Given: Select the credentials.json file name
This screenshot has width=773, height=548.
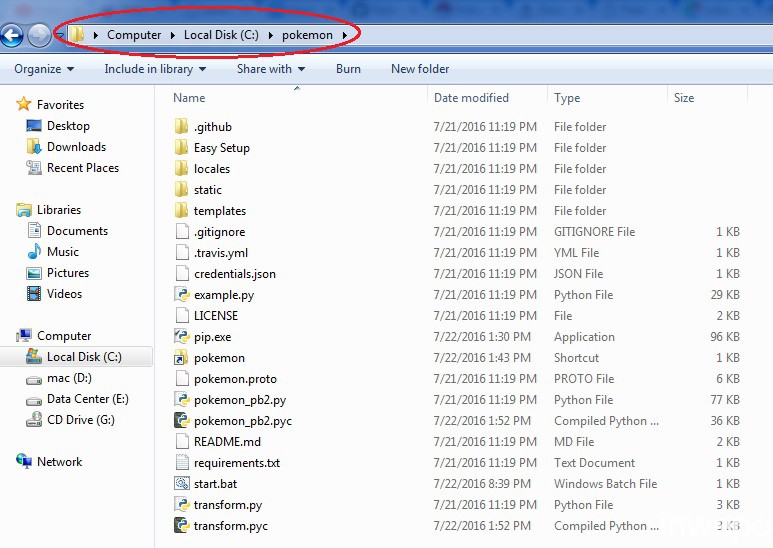Looking at the screenshot, I should pyautogui.click(x=235, y=274).
